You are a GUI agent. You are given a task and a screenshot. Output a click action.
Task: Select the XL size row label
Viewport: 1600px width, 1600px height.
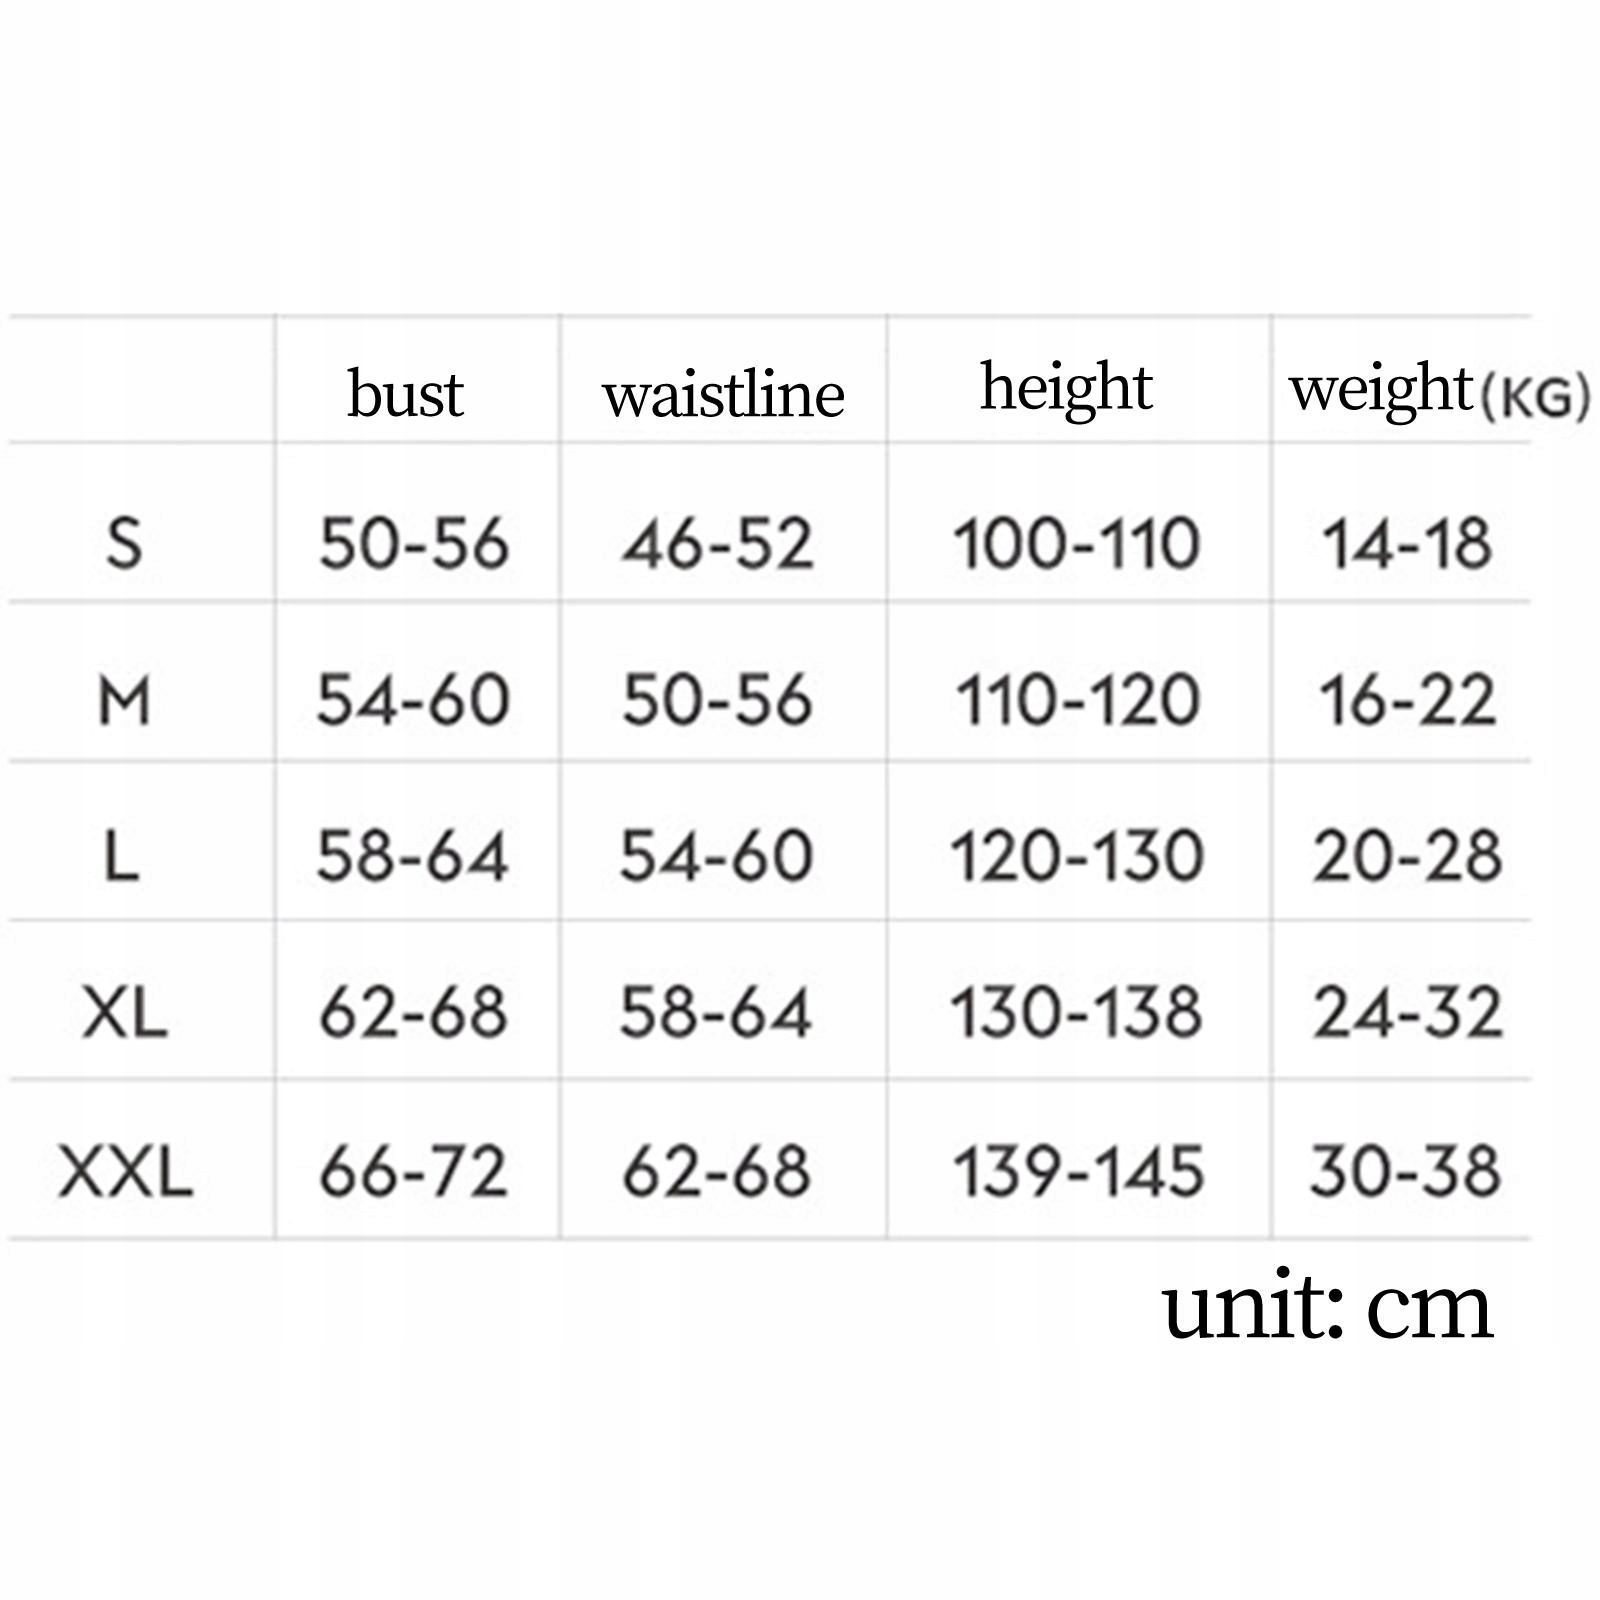click(124, 1013)
